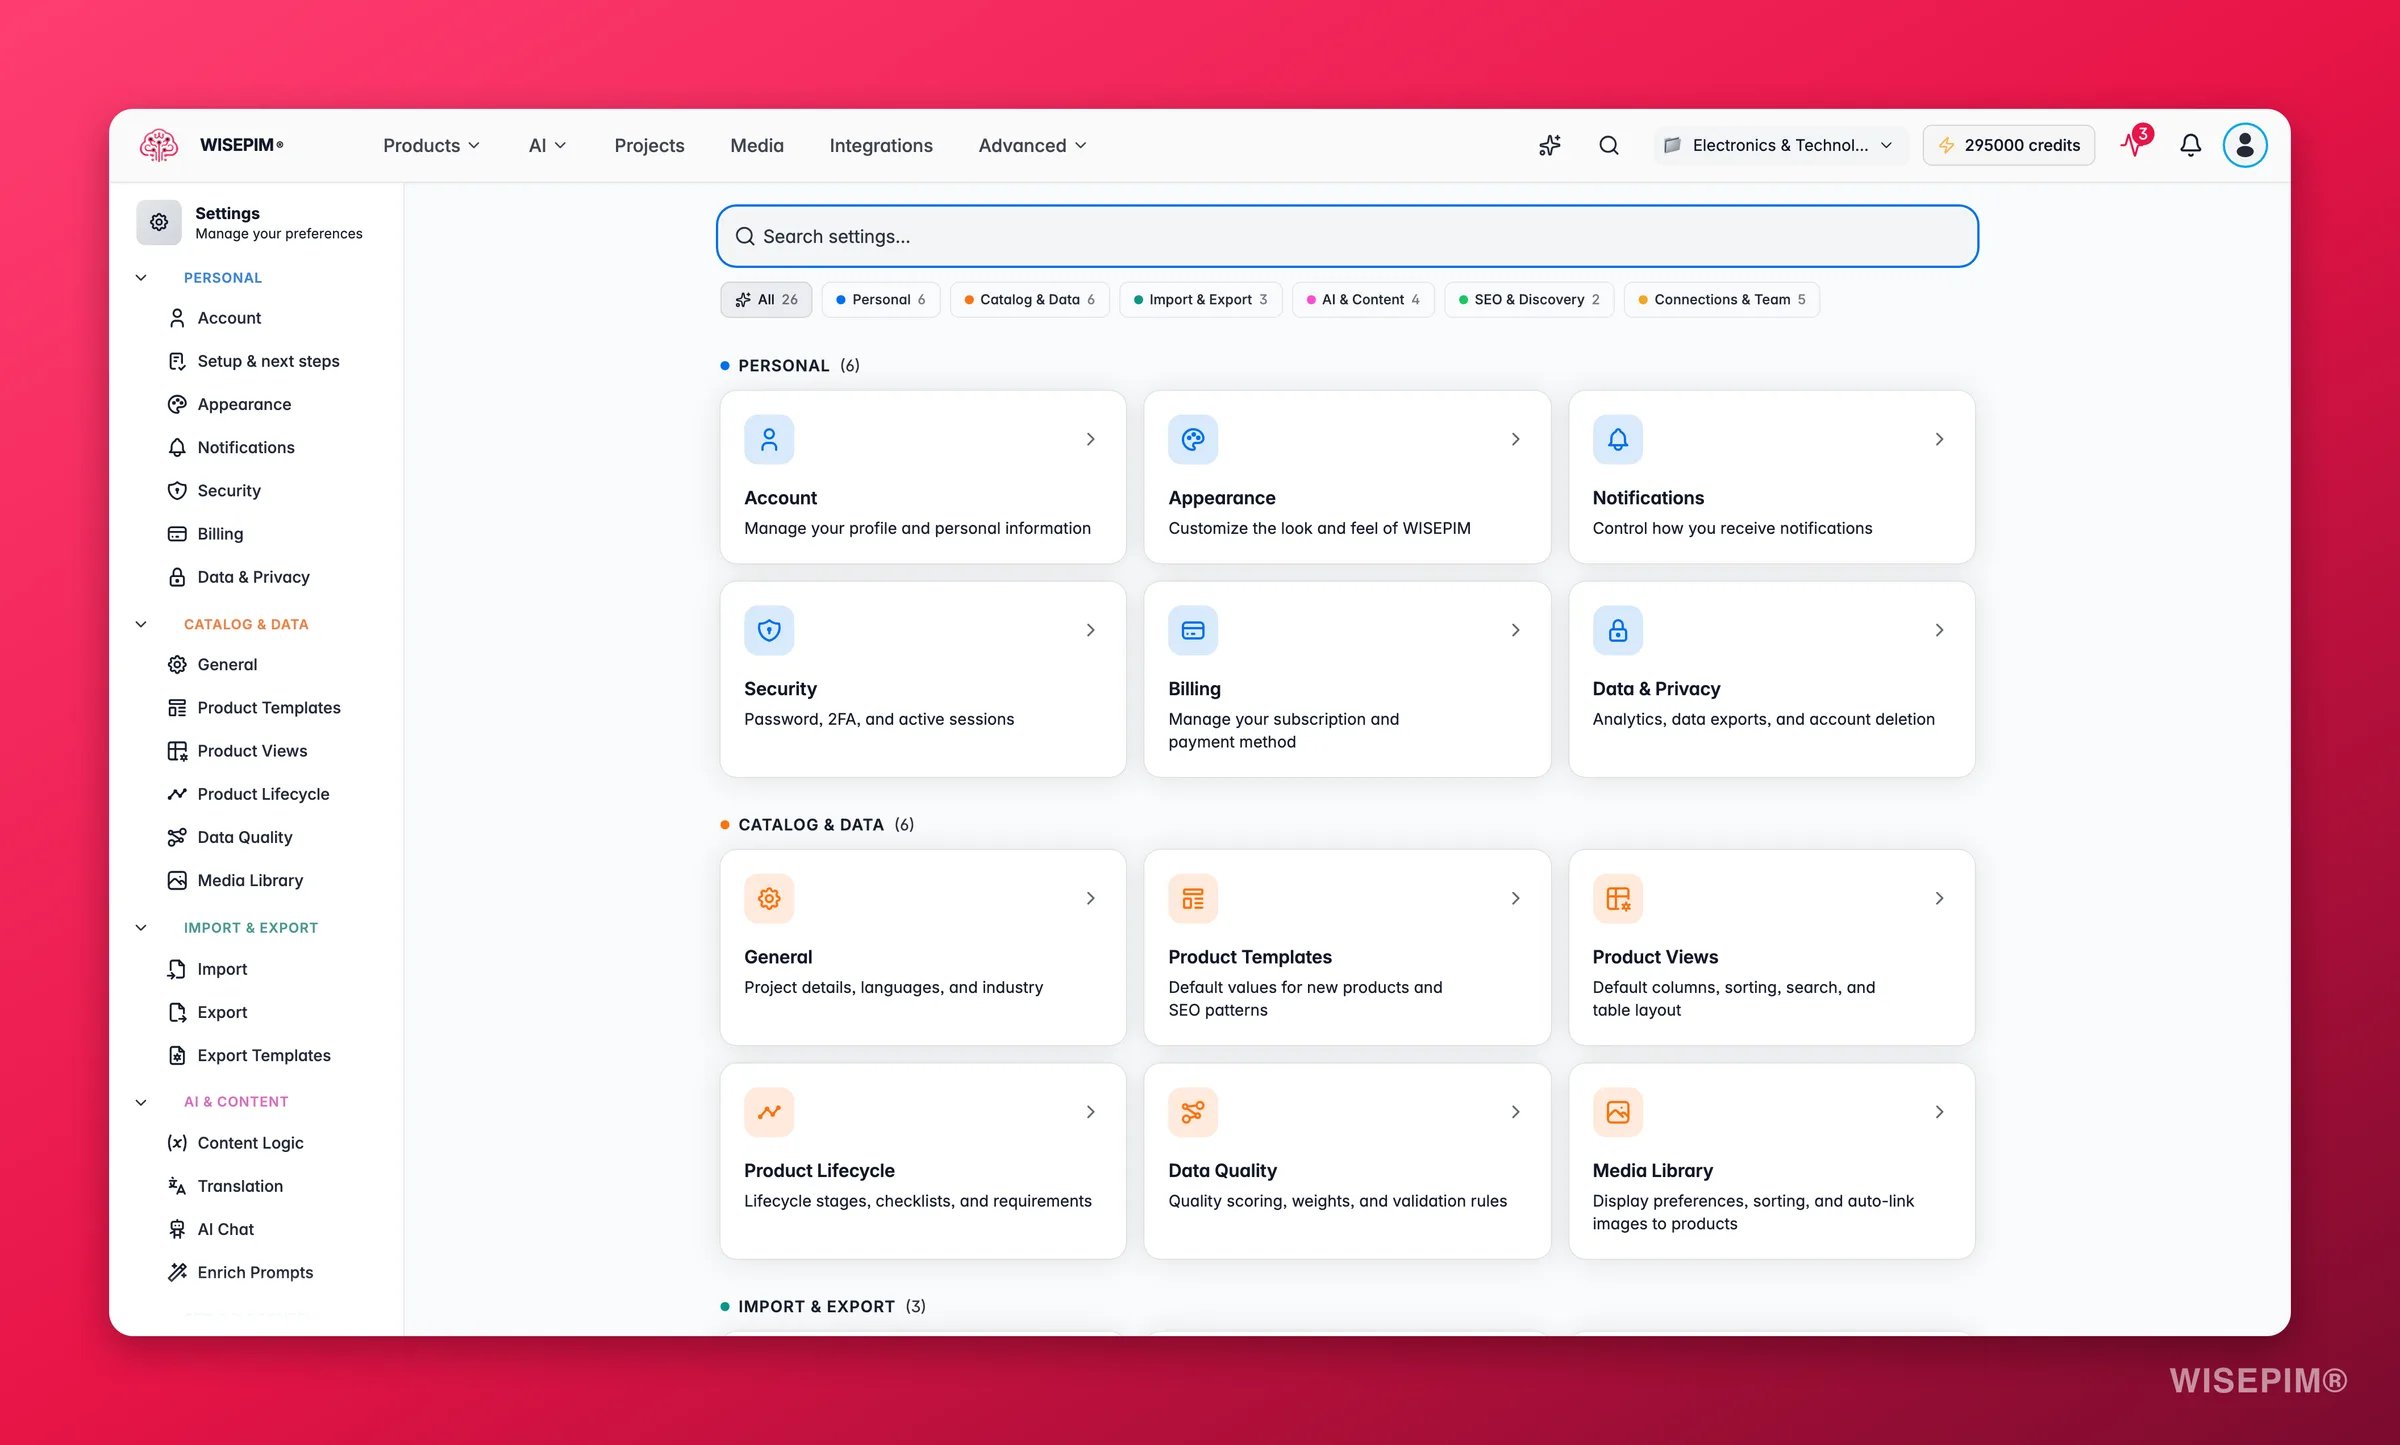Go to Integrations in top navigation
Image resolution: width=2400 pixels, height=1445 pixels.
coord(881,145)
